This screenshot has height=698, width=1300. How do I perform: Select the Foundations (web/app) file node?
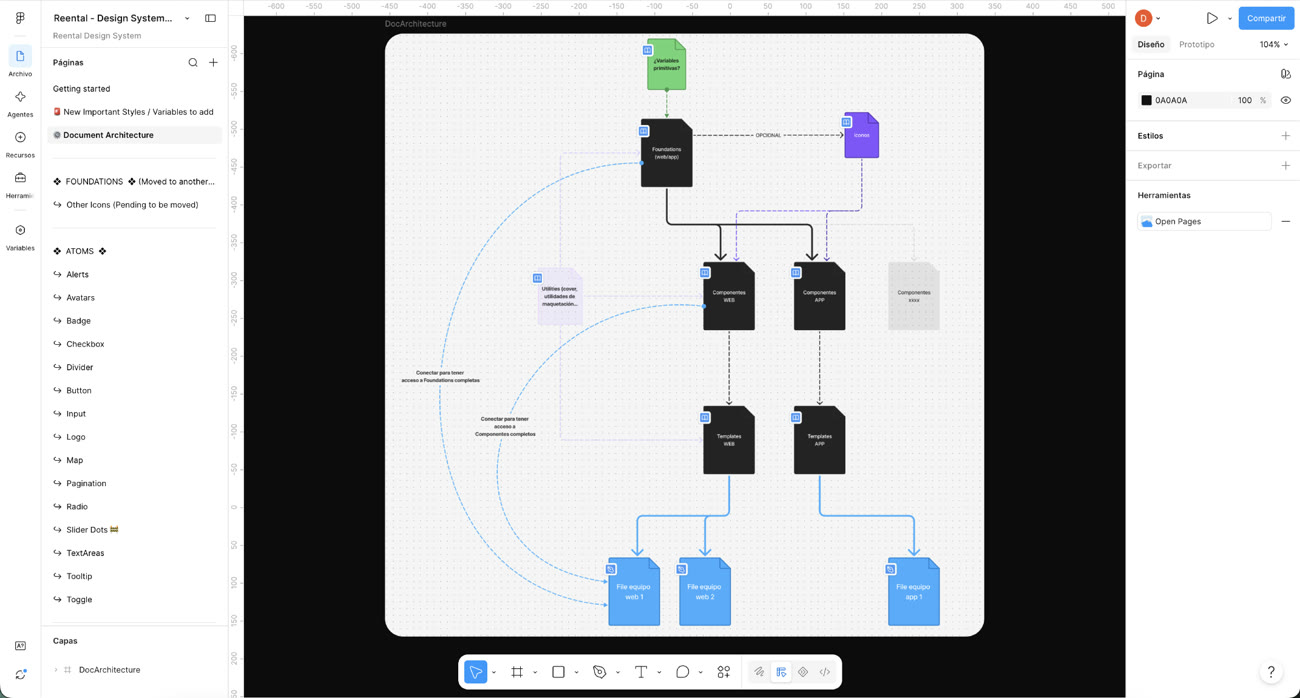point(667,153)
